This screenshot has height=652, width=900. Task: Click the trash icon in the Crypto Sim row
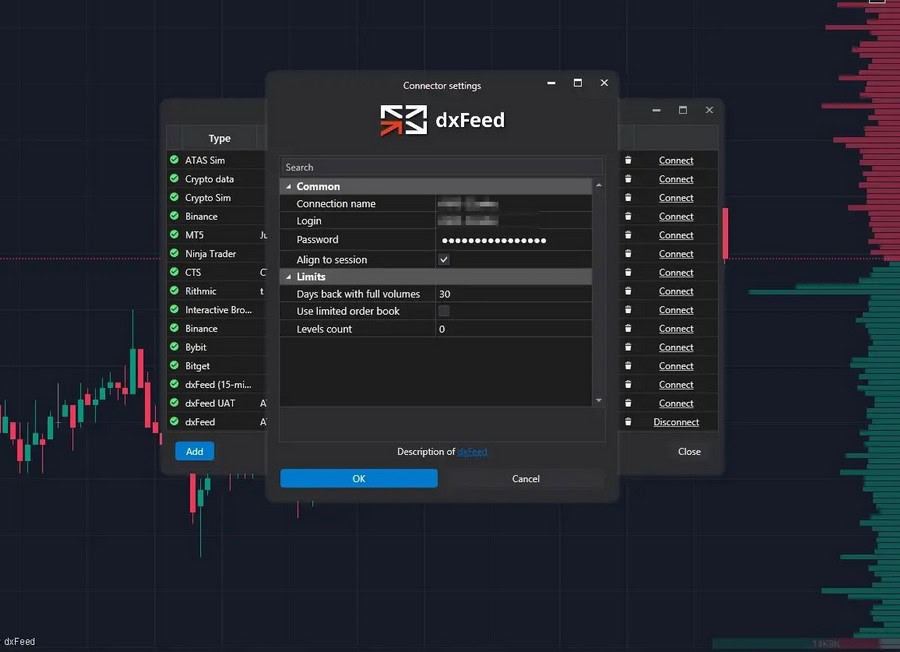point(628,197)
